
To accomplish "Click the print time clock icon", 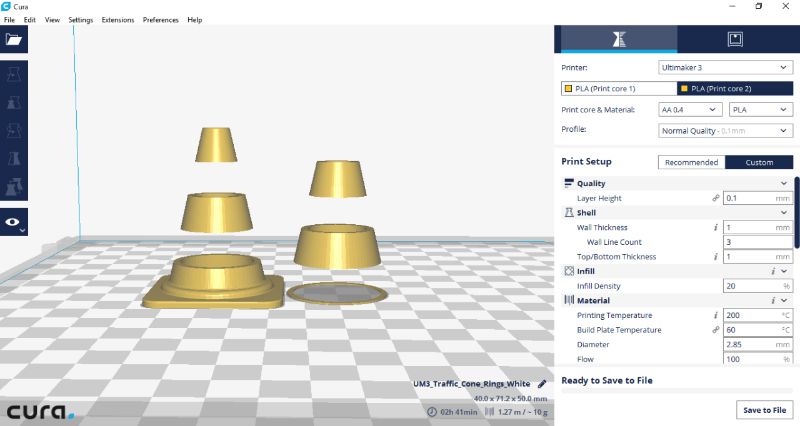I will coord(432,412).
